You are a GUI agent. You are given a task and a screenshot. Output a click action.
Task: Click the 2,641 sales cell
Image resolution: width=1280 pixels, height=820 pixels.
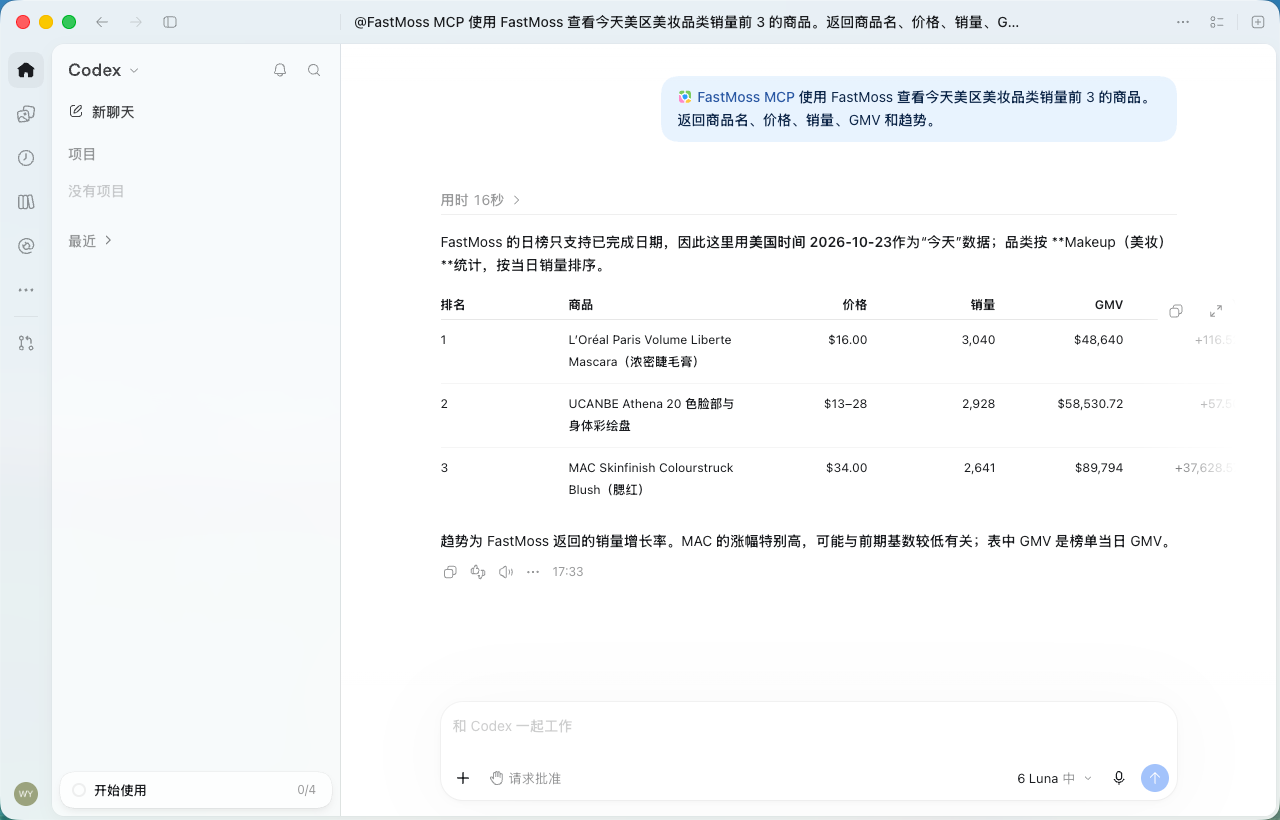(980, 468)
